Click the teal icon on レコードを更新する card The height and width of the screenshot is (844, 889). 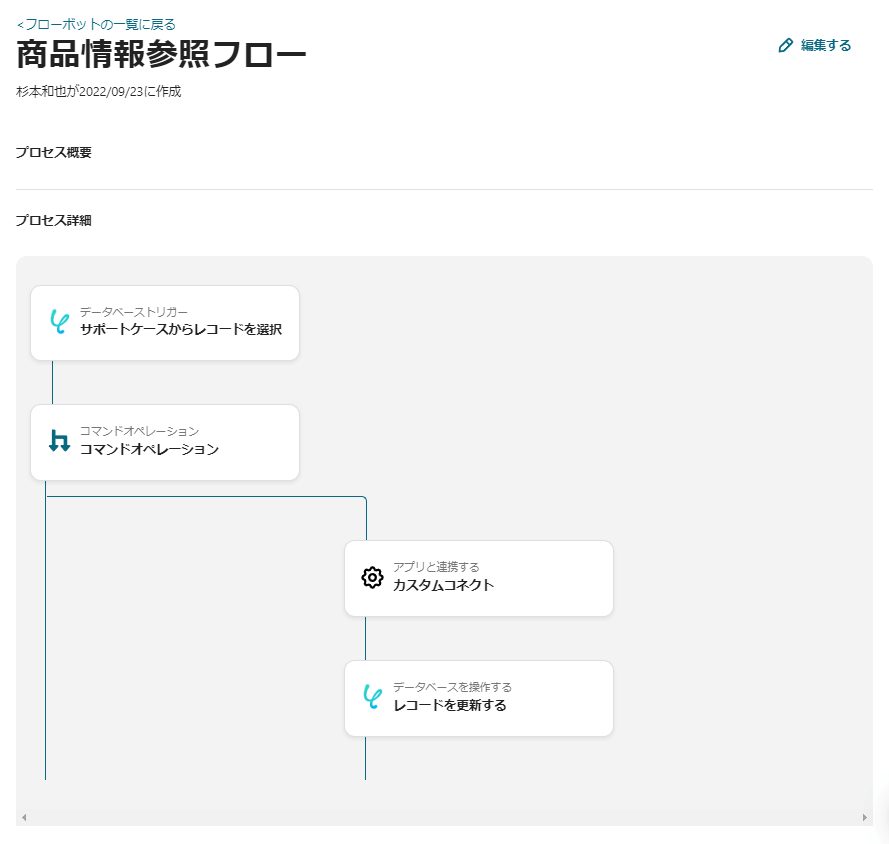[x=372, y=697]
